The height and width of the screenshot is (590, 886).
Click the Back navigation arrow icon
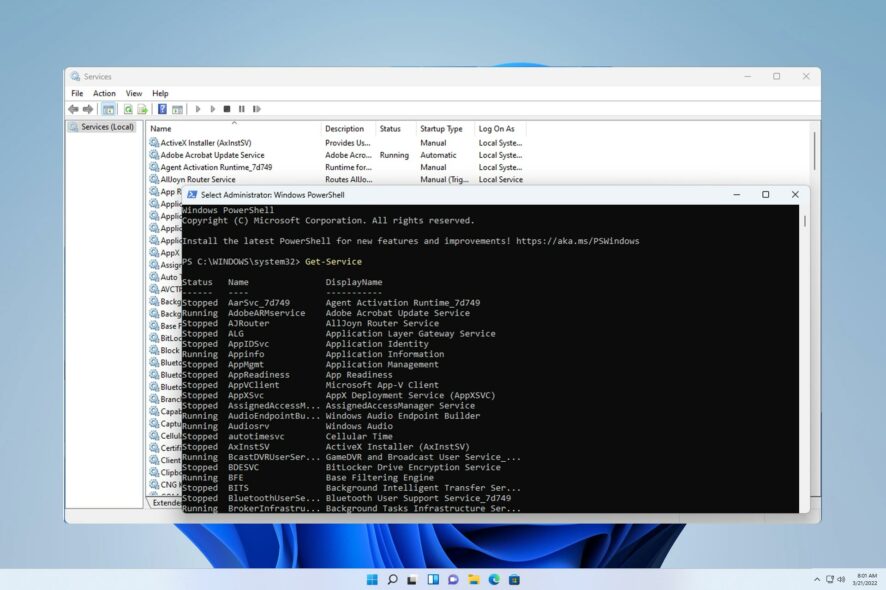(x=73, y=109)
